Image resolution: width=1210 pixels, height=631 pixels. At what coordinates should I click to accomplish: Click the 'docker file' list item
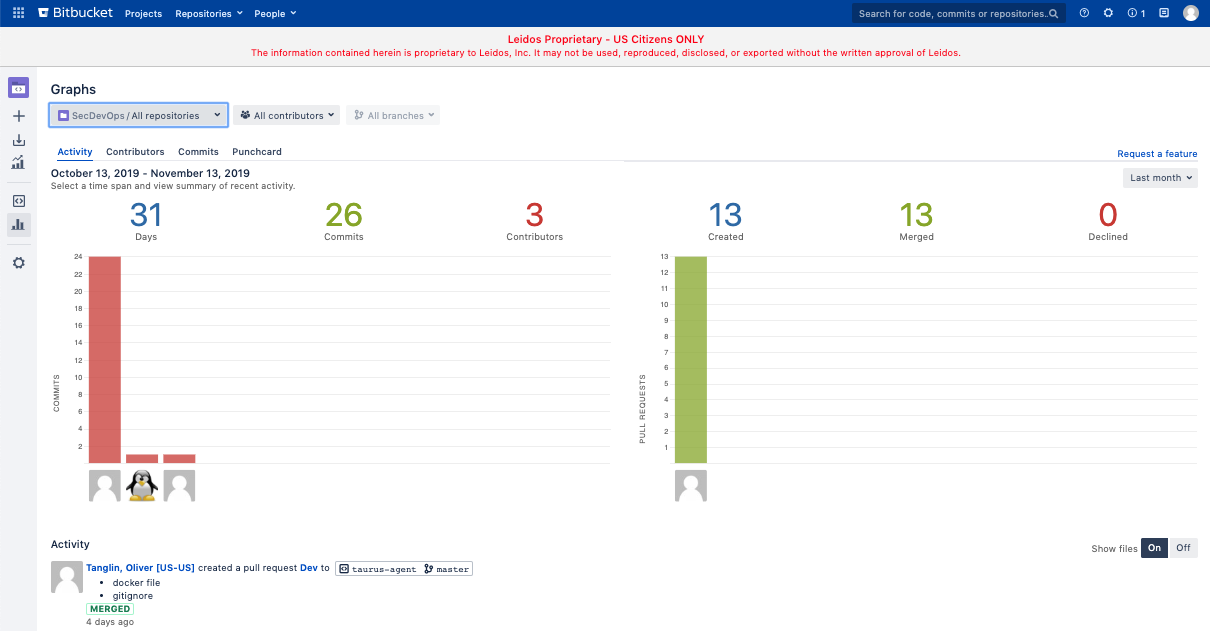[136, 583]
